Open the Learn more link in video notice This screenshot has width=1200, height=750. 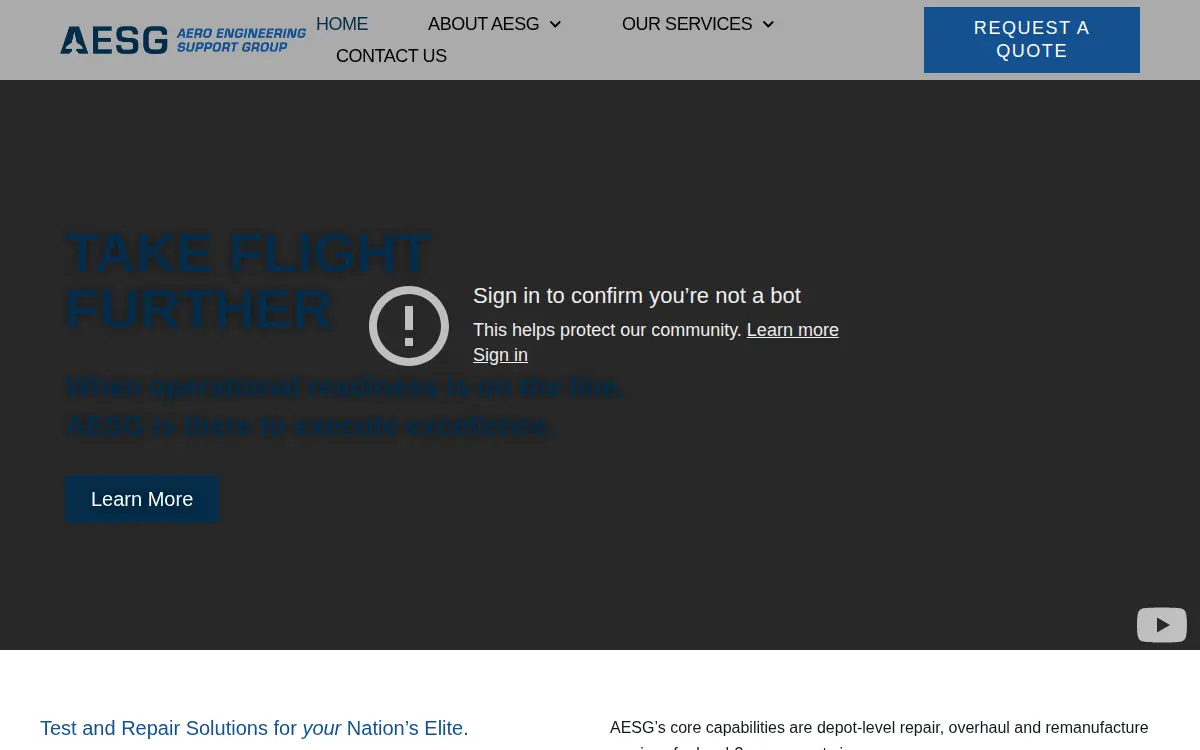click(793, 330)
